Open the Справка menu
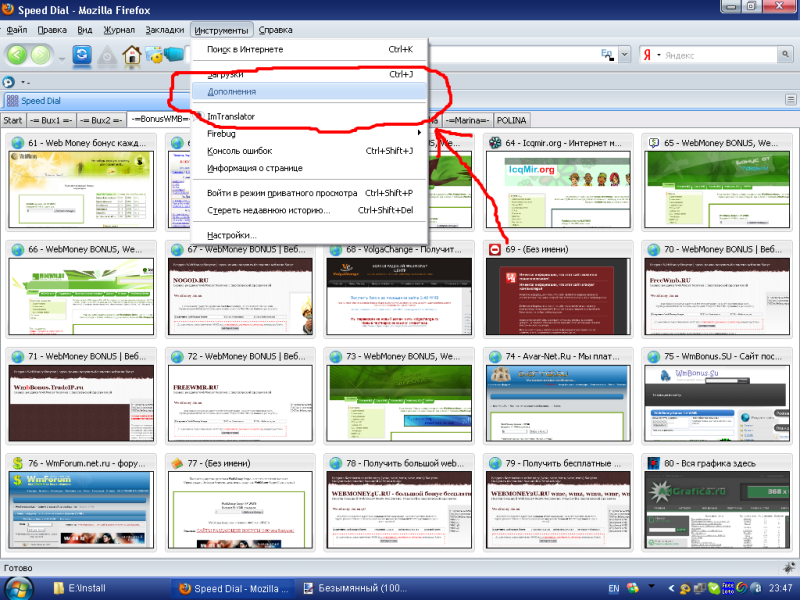 (x=276, y=30)
